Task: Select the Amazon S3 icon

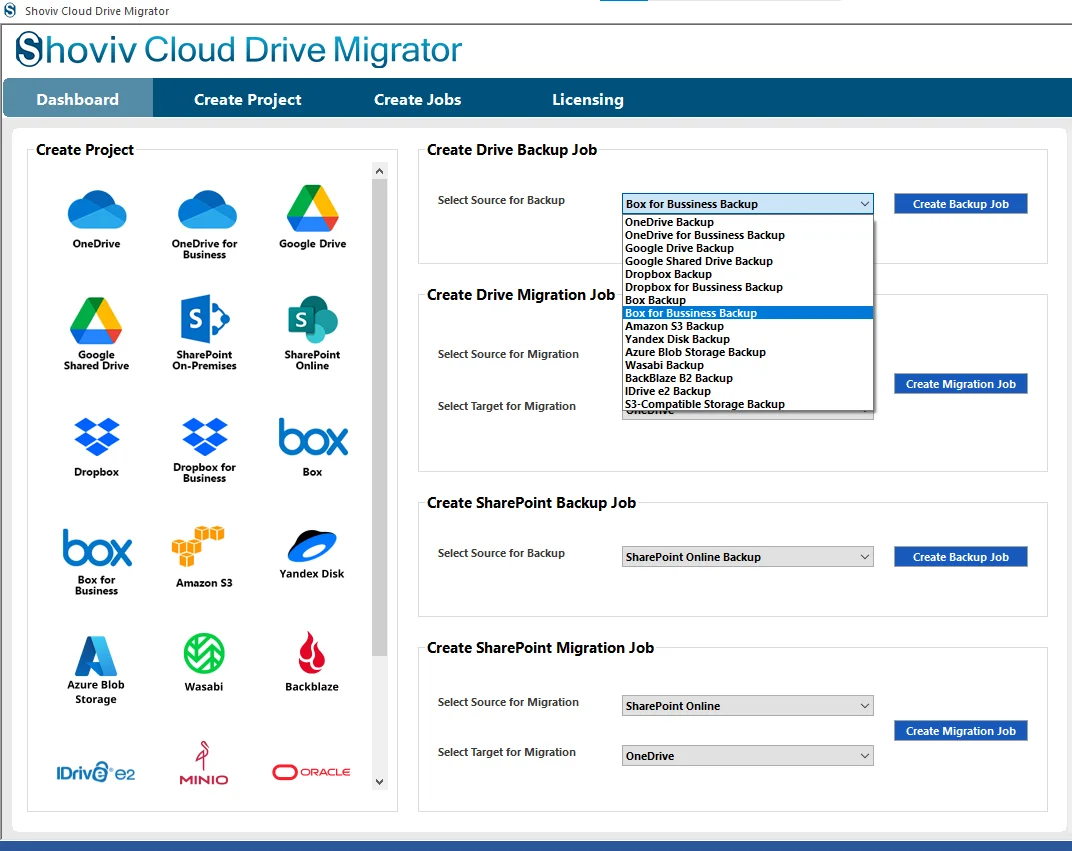Action: [198, 545]
